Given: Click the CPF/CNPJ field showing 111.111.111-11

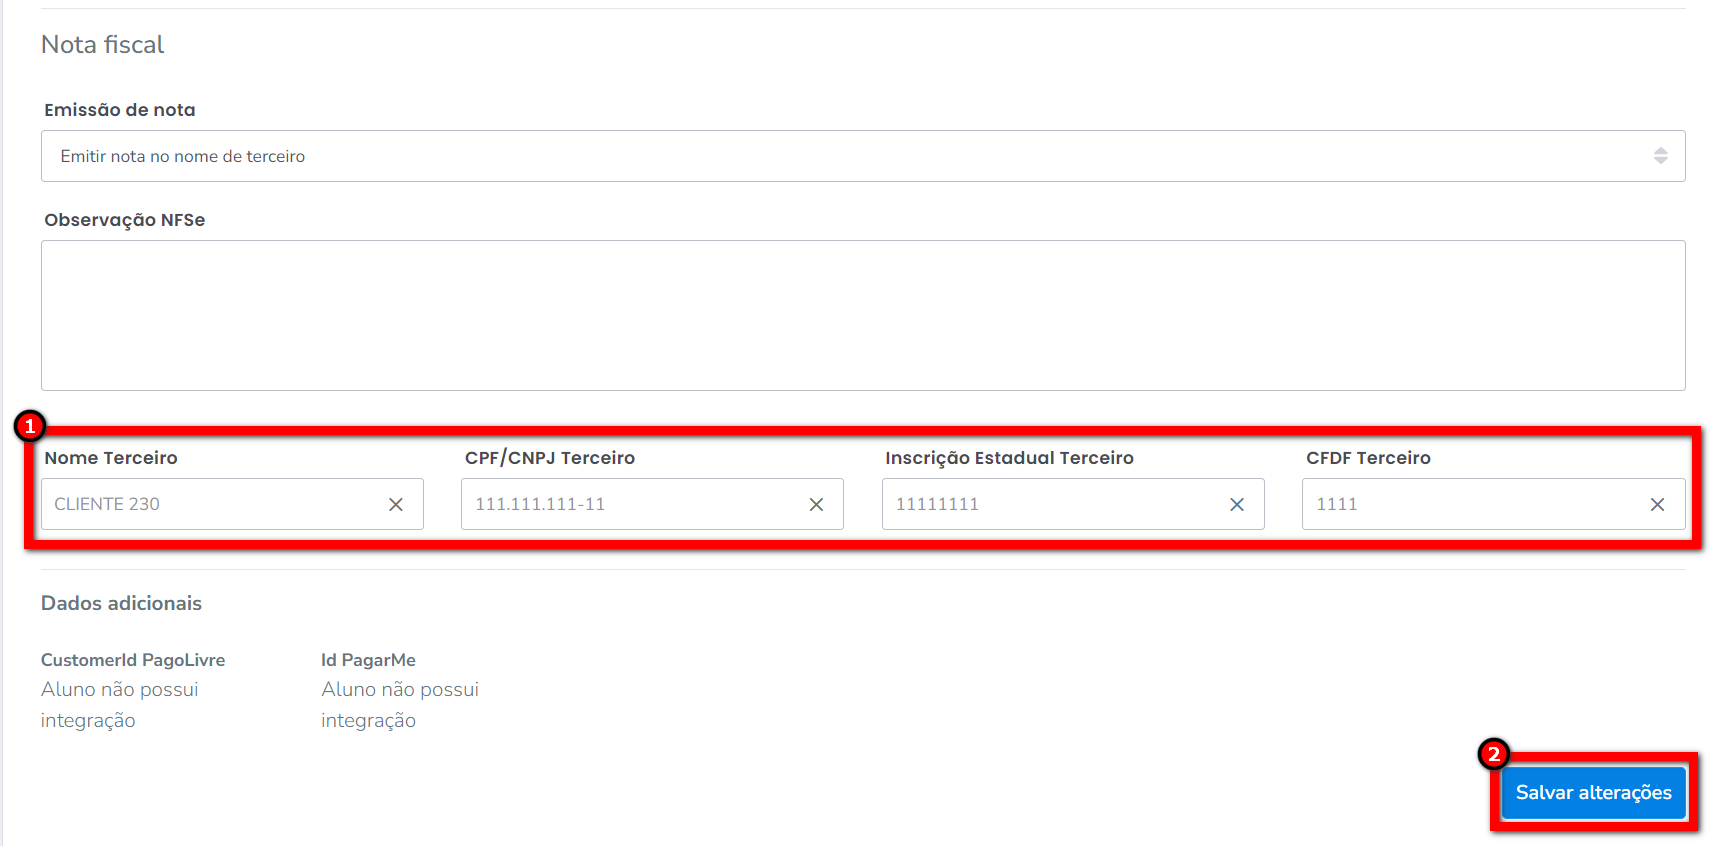Looking at the screenshot, I should pyautogui.click(x=630, y=505).
